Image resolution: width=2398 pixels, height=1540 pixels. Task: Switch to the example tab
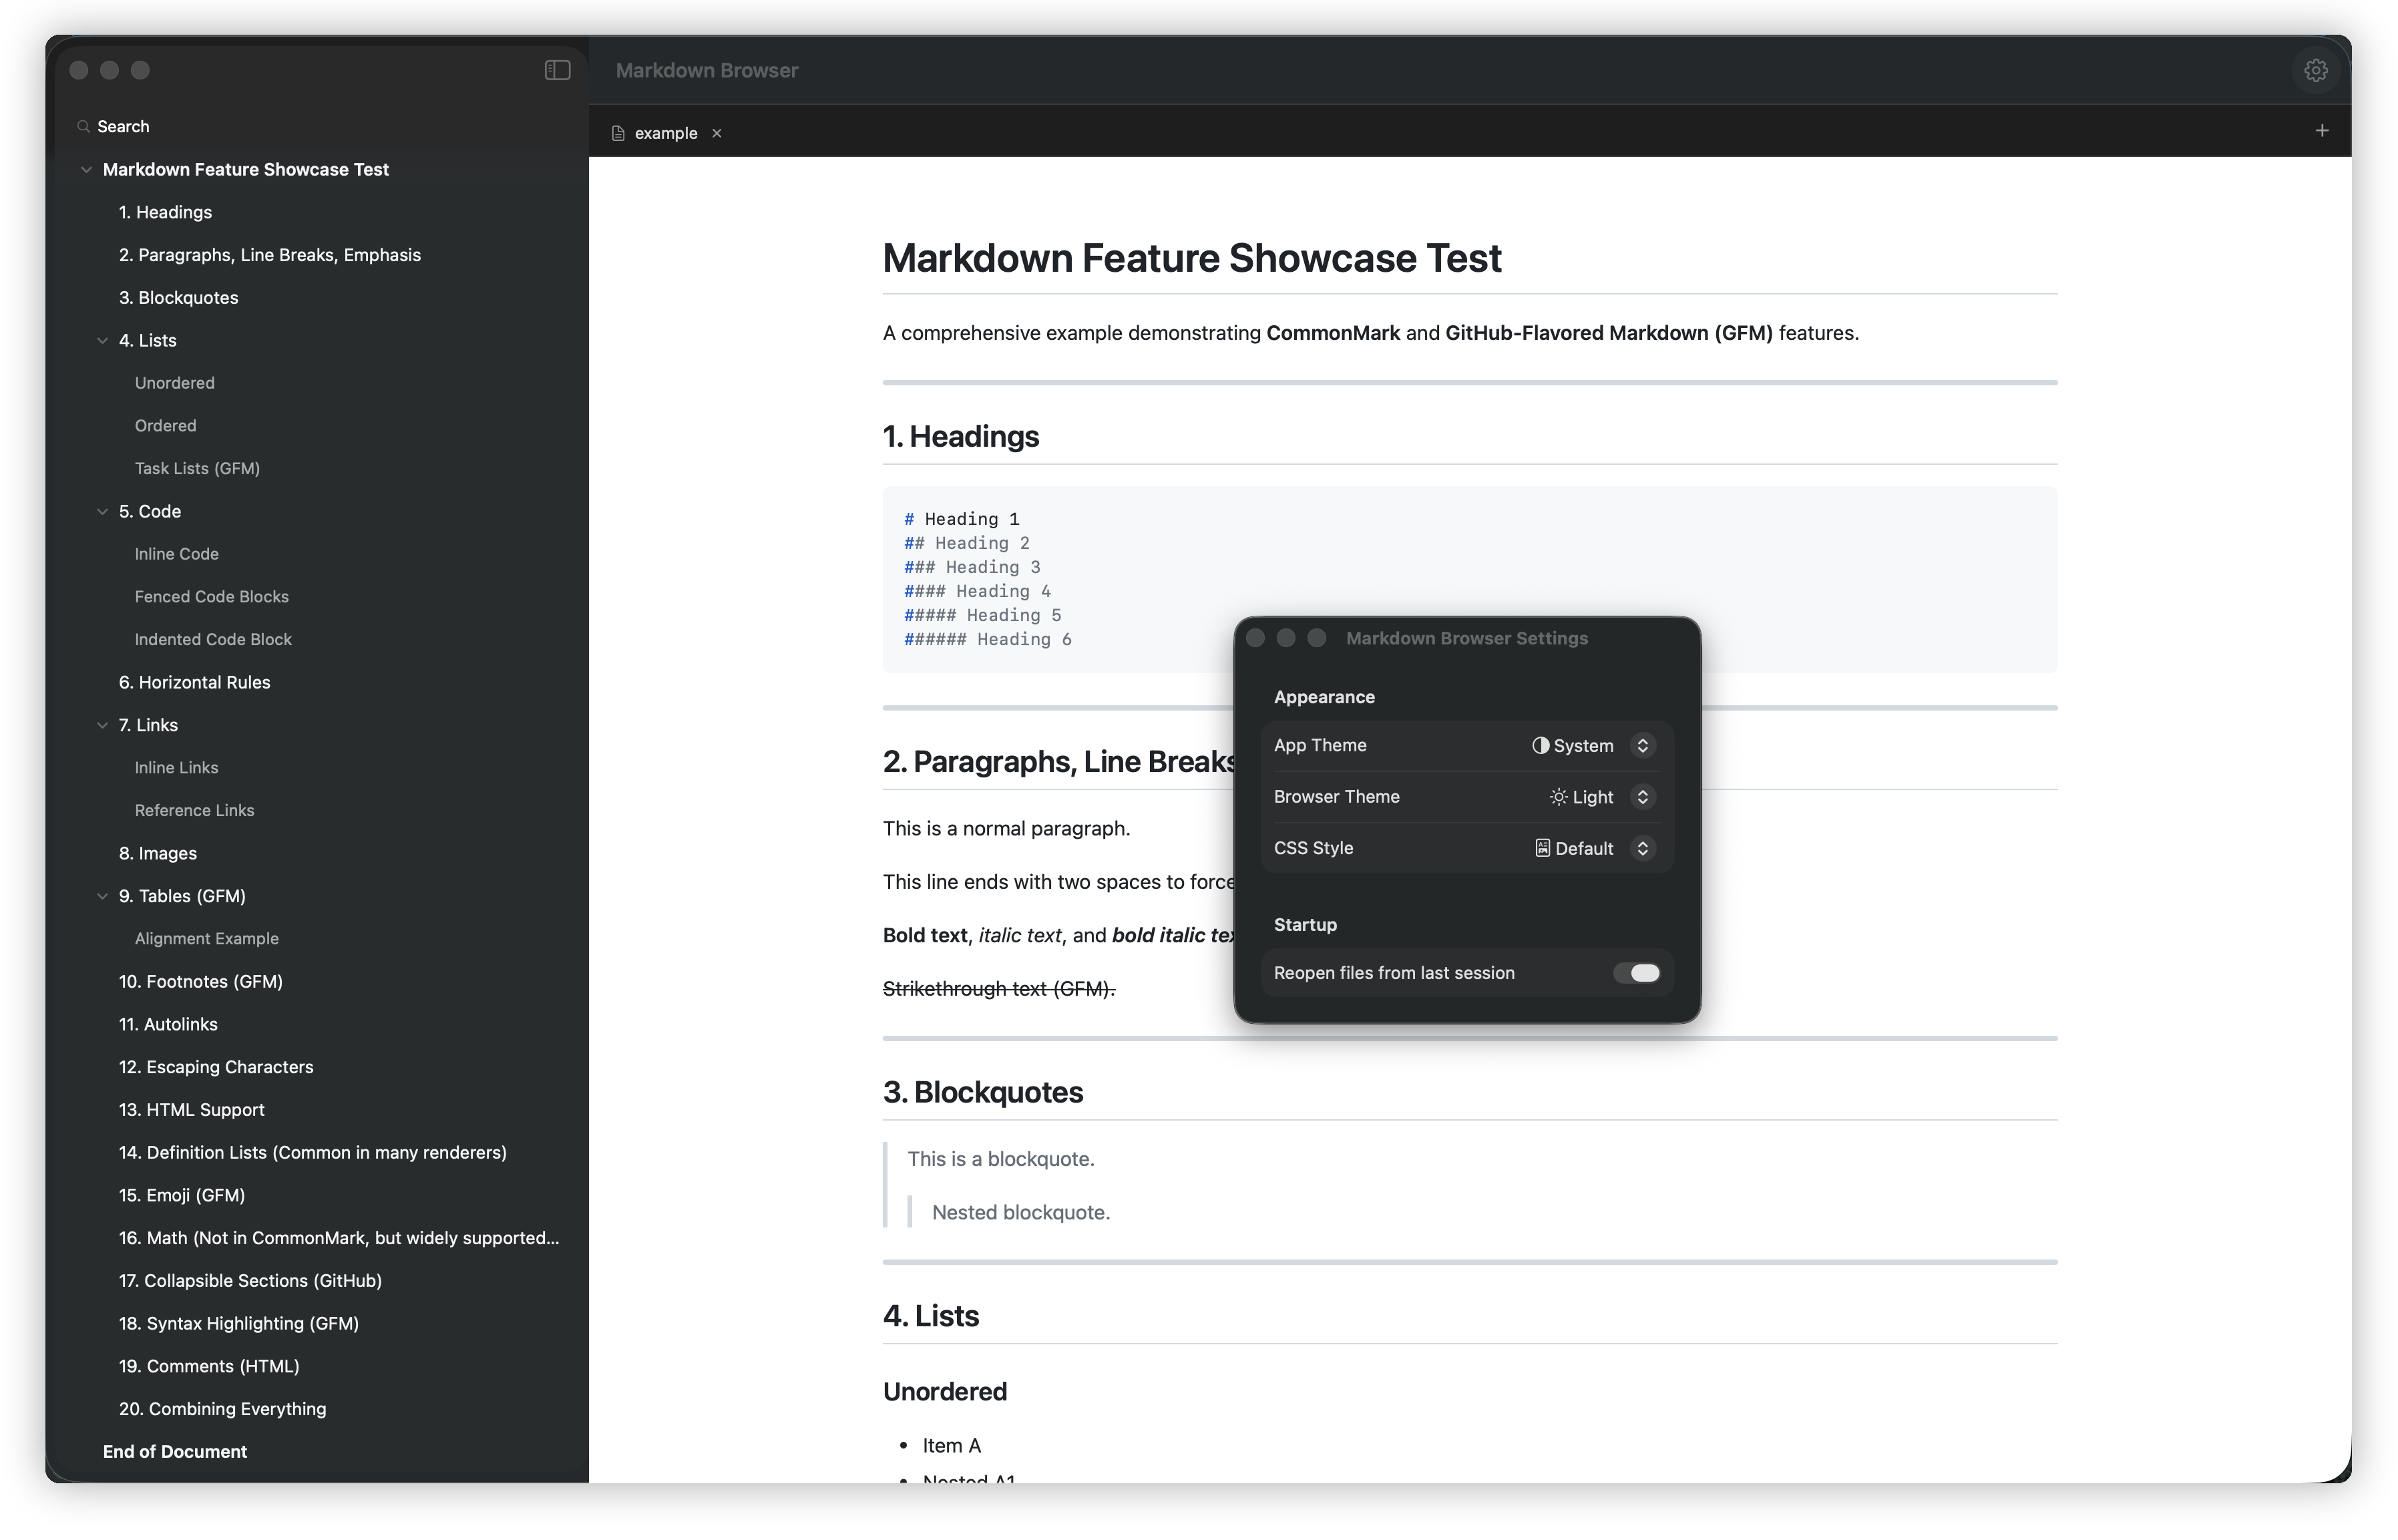664,132
